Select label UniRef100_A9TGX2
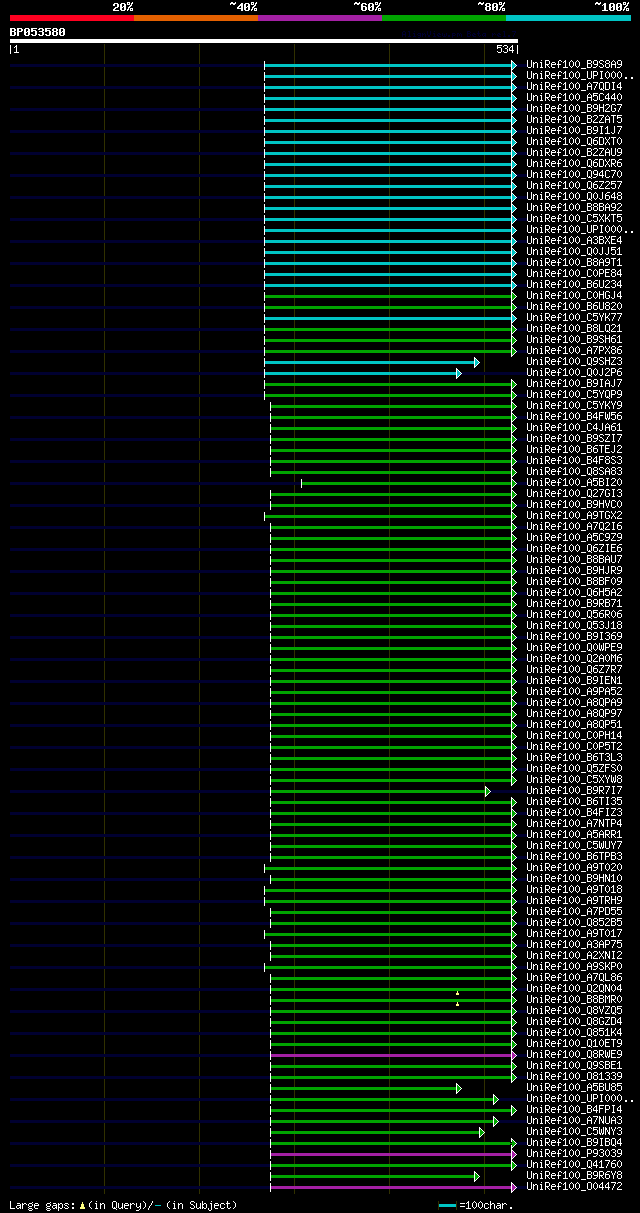The height and width of the screenshot is (1213, 640). [574, 516]
